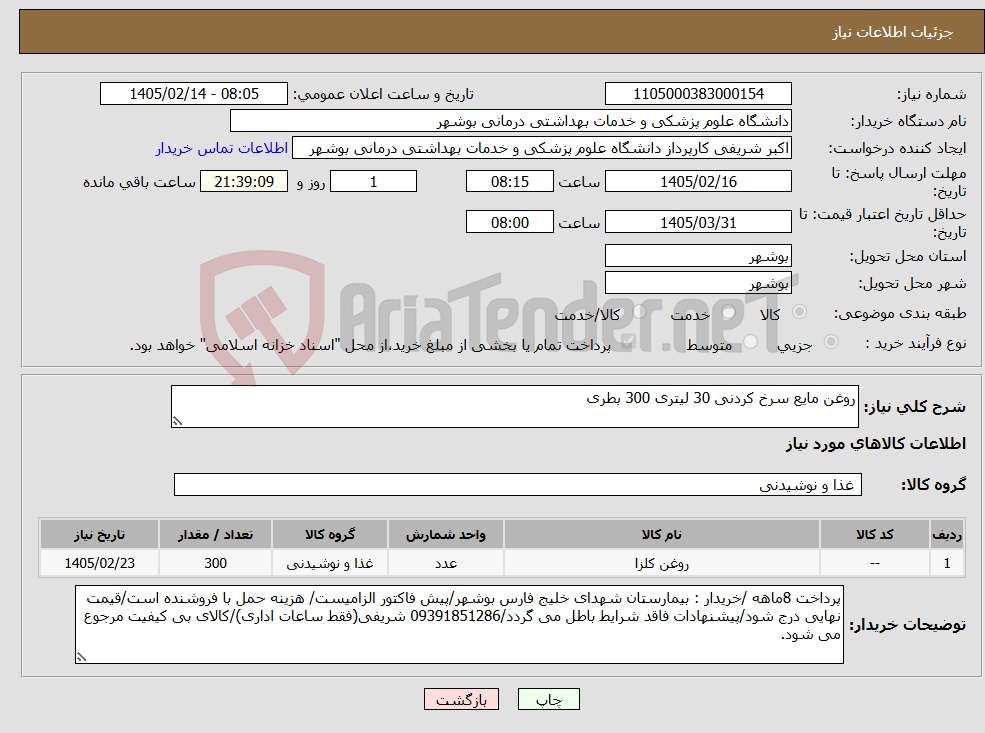Click the unit cell عدد

445,563
